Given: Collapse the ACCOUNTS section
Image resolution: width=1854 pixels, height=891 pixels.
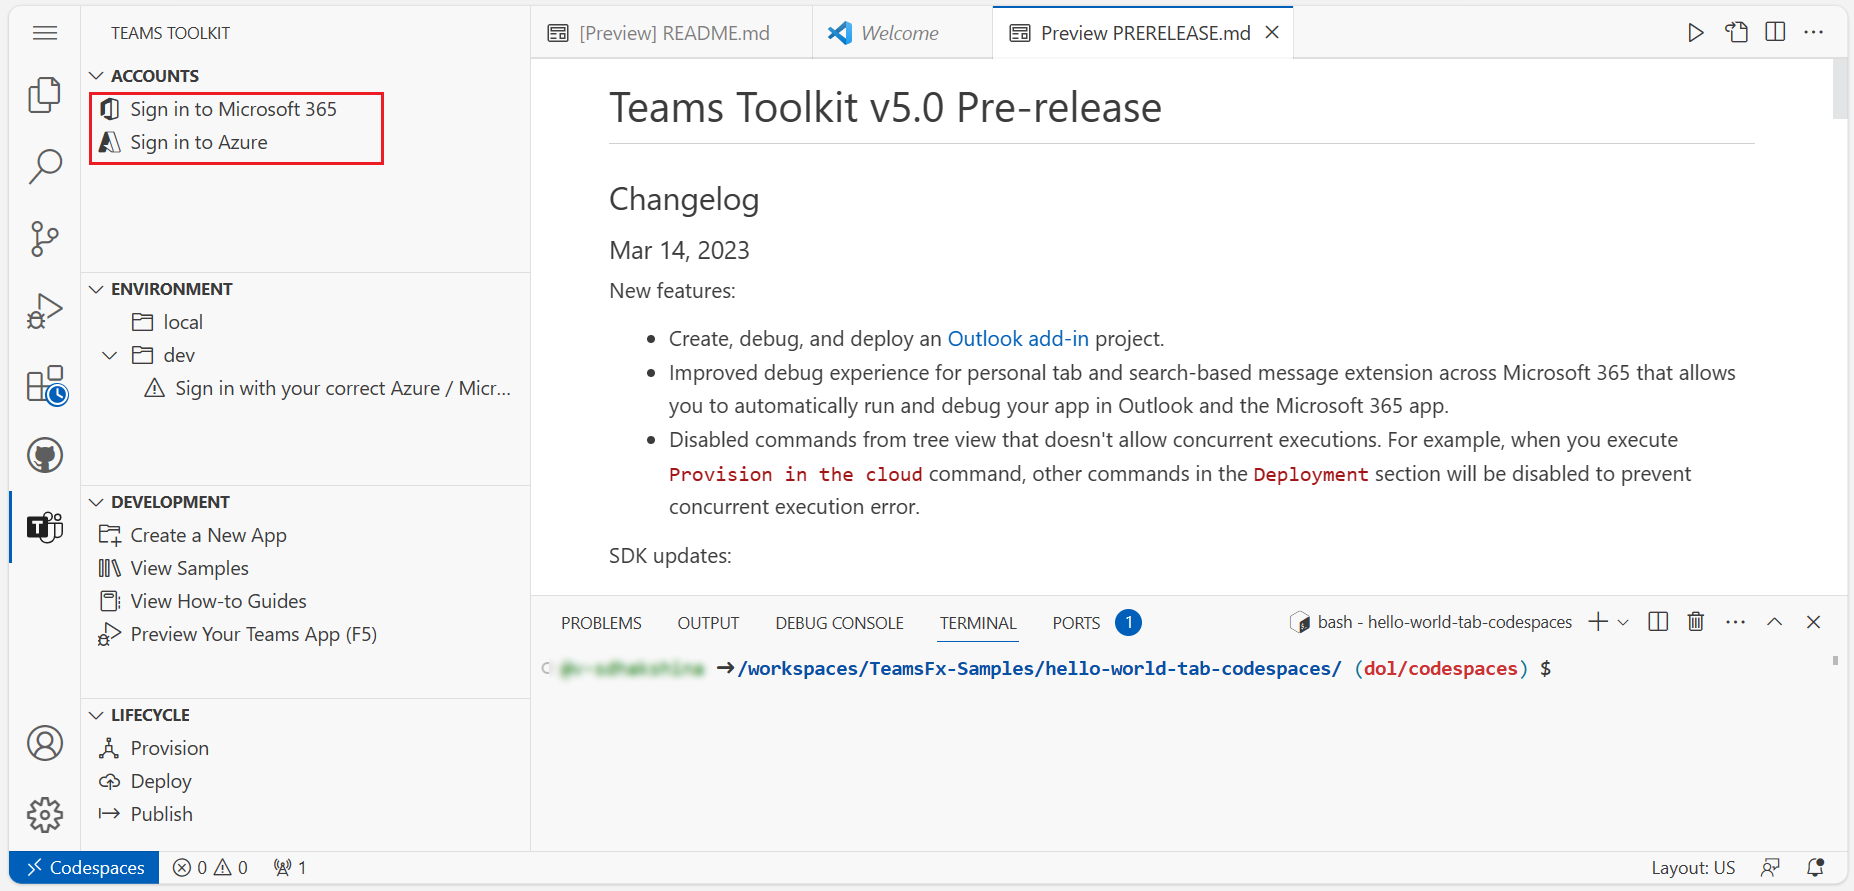Looking at the screenshot, I should click(x=97, y=76).
